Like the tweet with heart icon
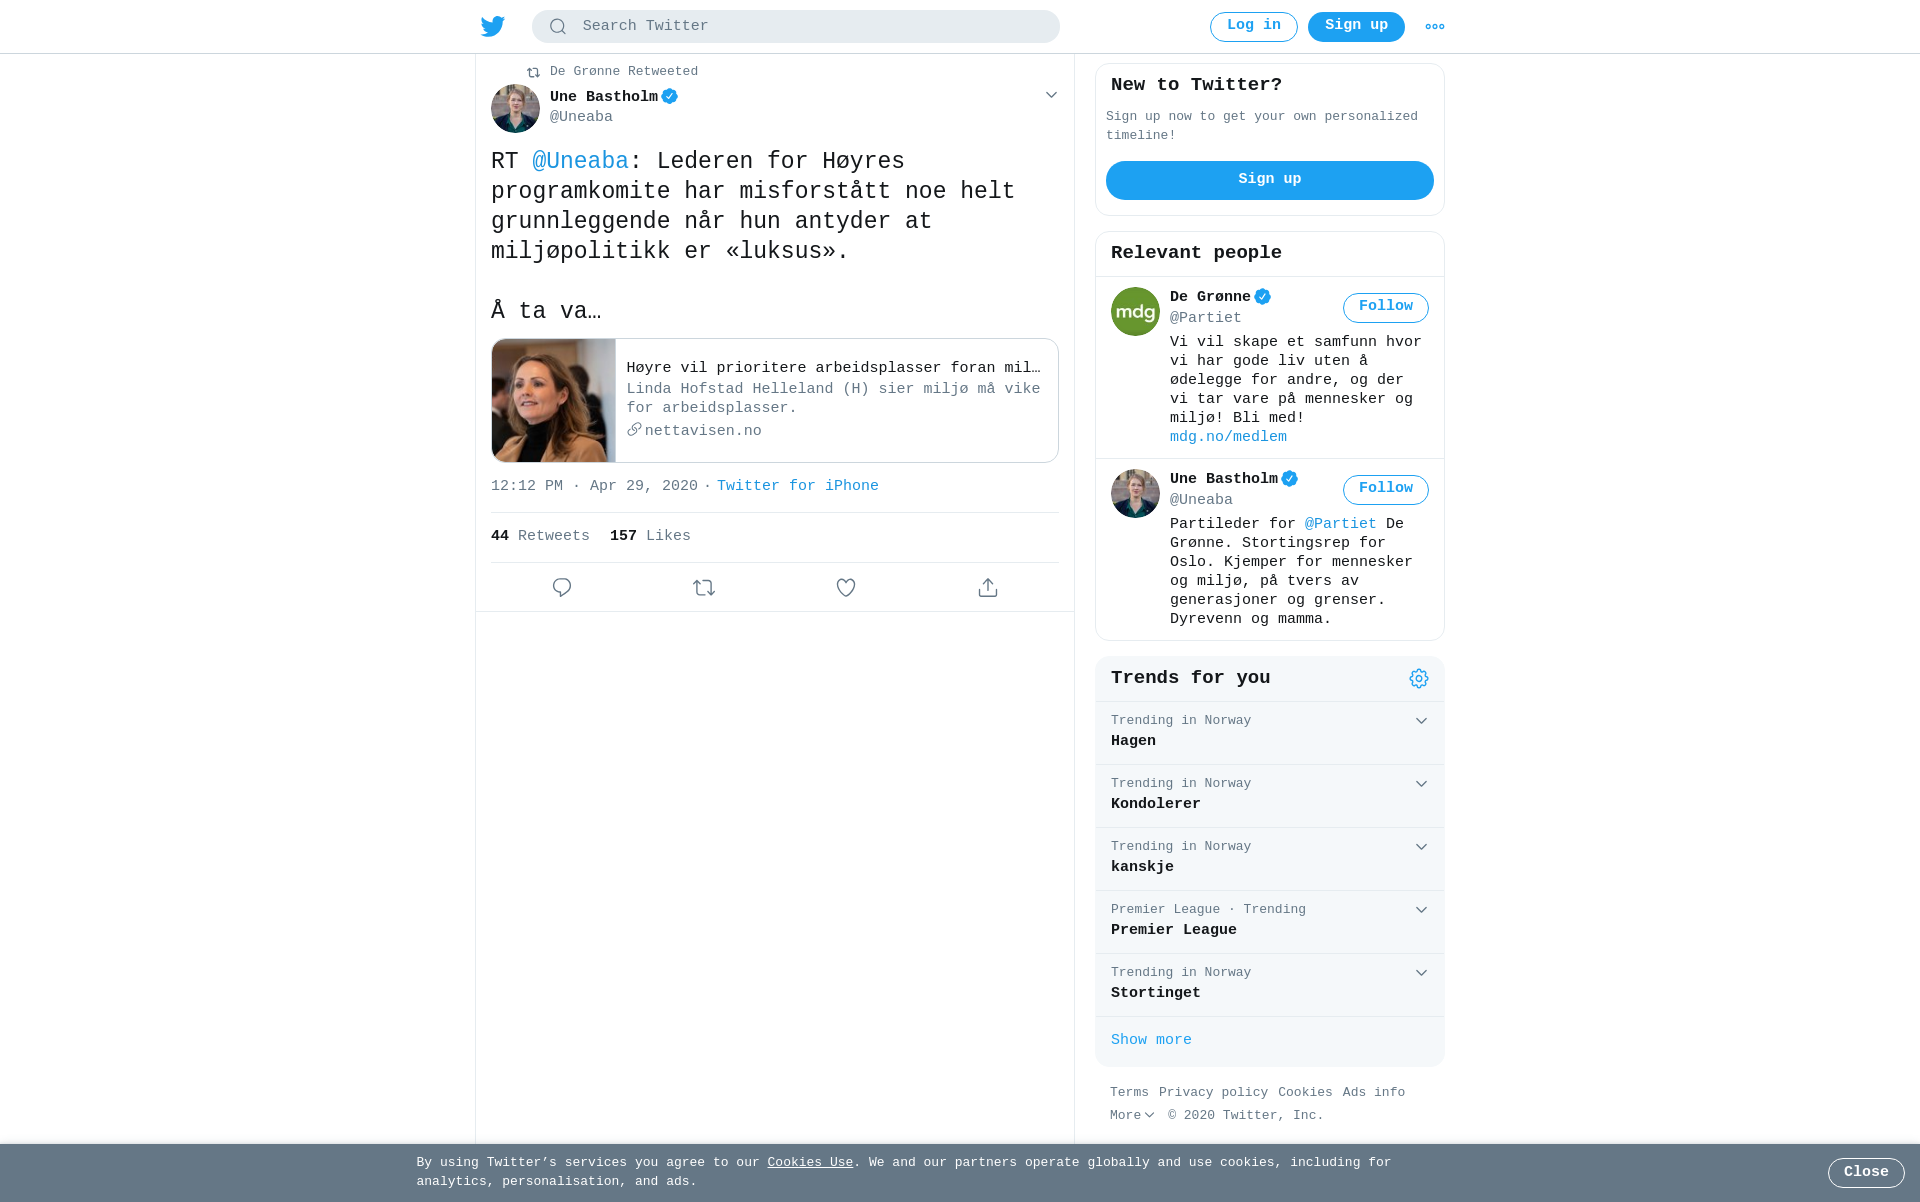The height and width of the screenshot is (1202, 1920). coord(846,588)
